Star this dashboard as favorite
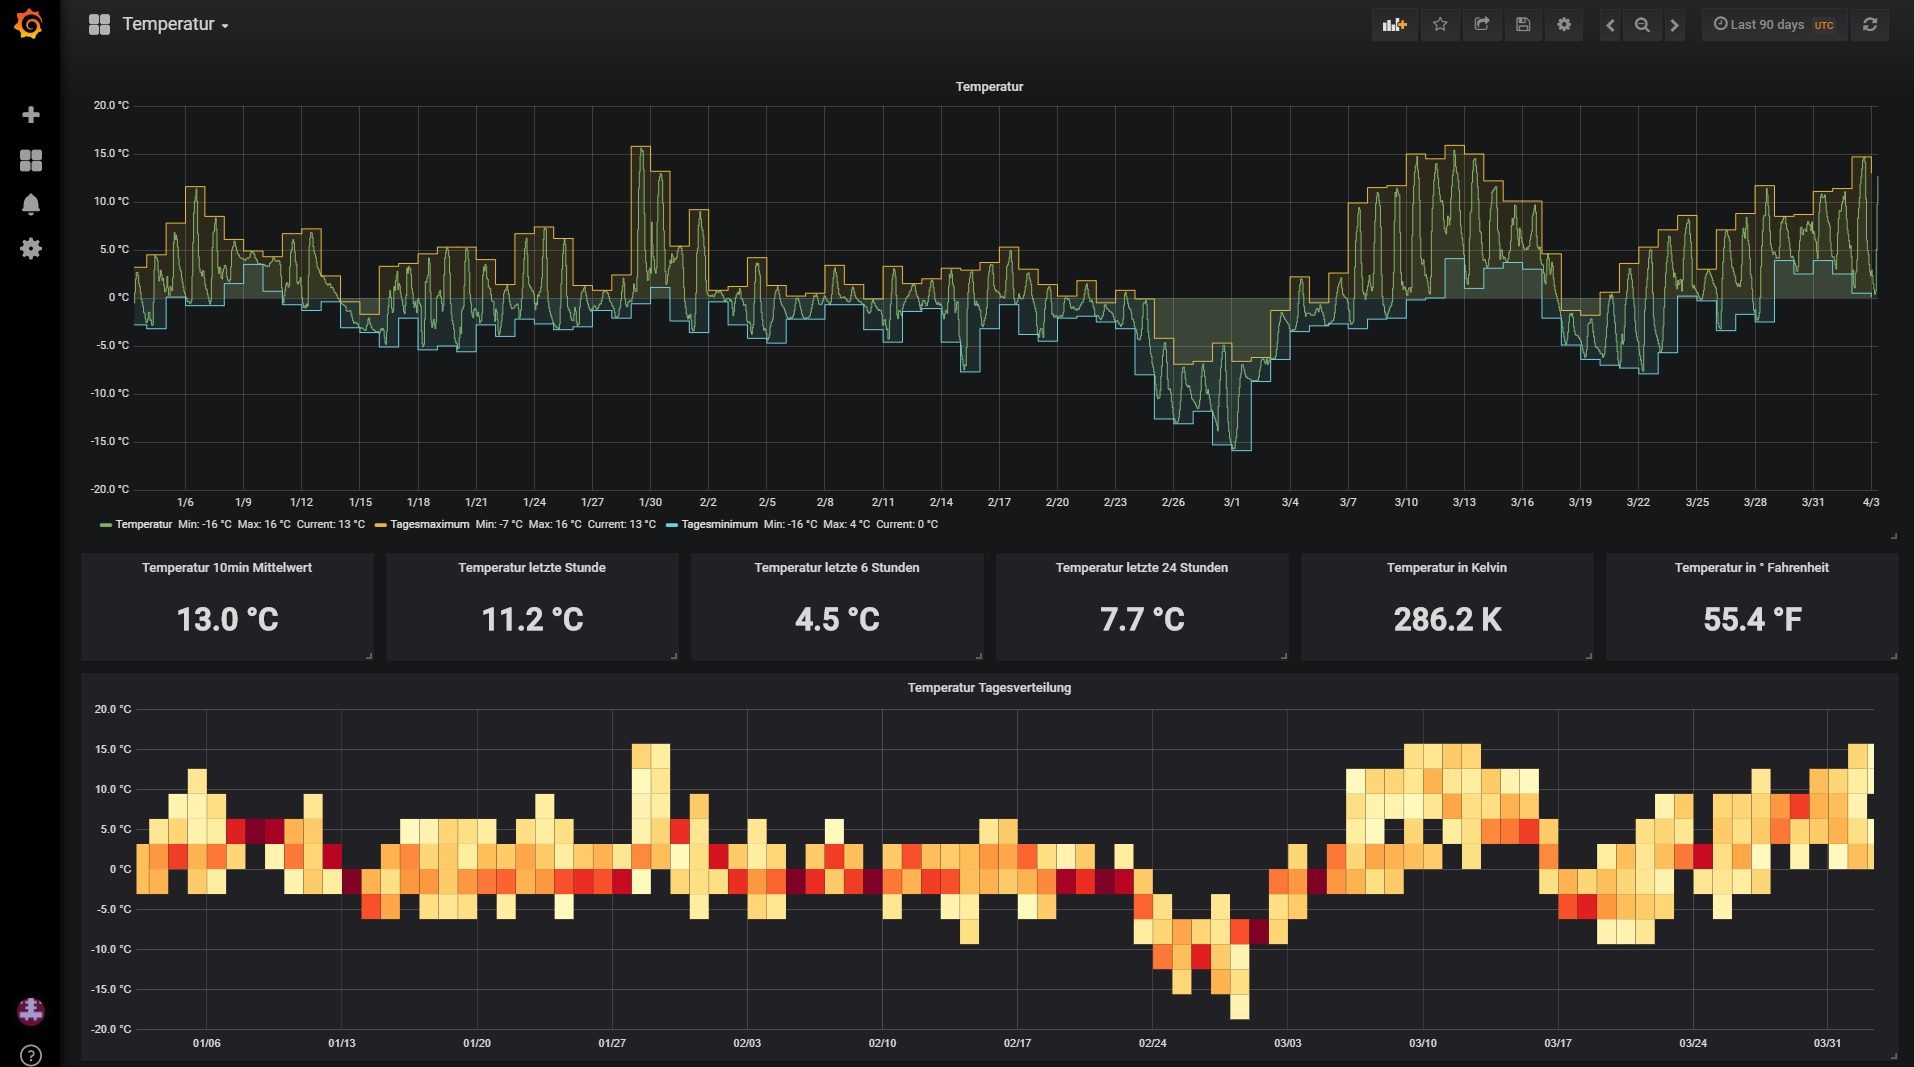This screenshot has width=1914, height=1067. click(x=1440, y=25)
